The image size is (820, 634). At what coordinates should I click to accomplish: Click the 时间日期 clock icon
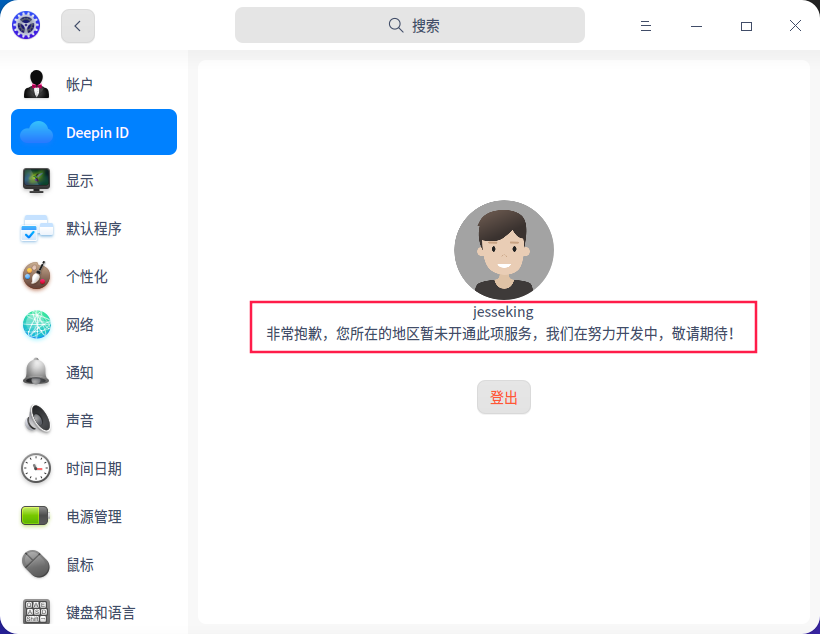point(36,468)
